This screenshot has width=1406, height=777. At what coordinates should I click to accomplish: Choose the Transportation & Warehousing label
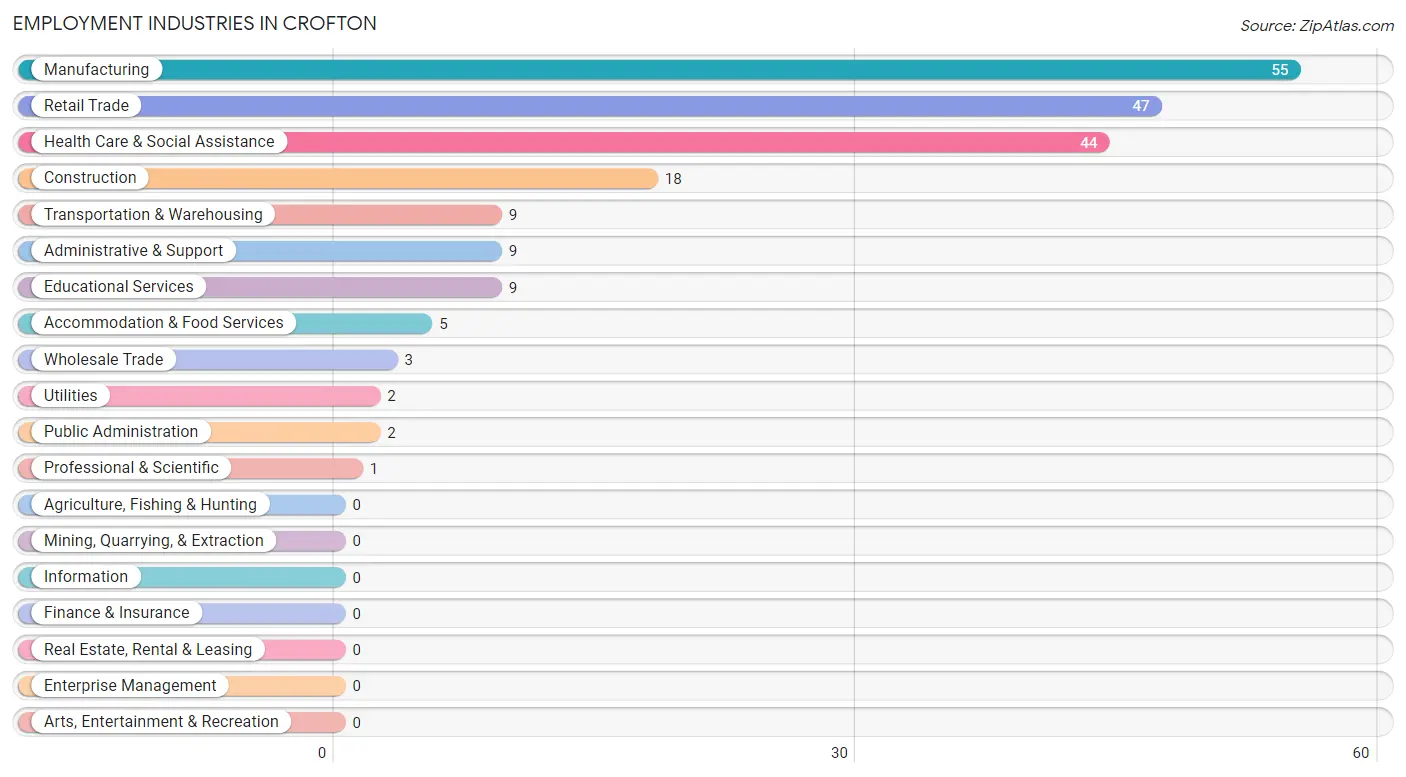153,214
